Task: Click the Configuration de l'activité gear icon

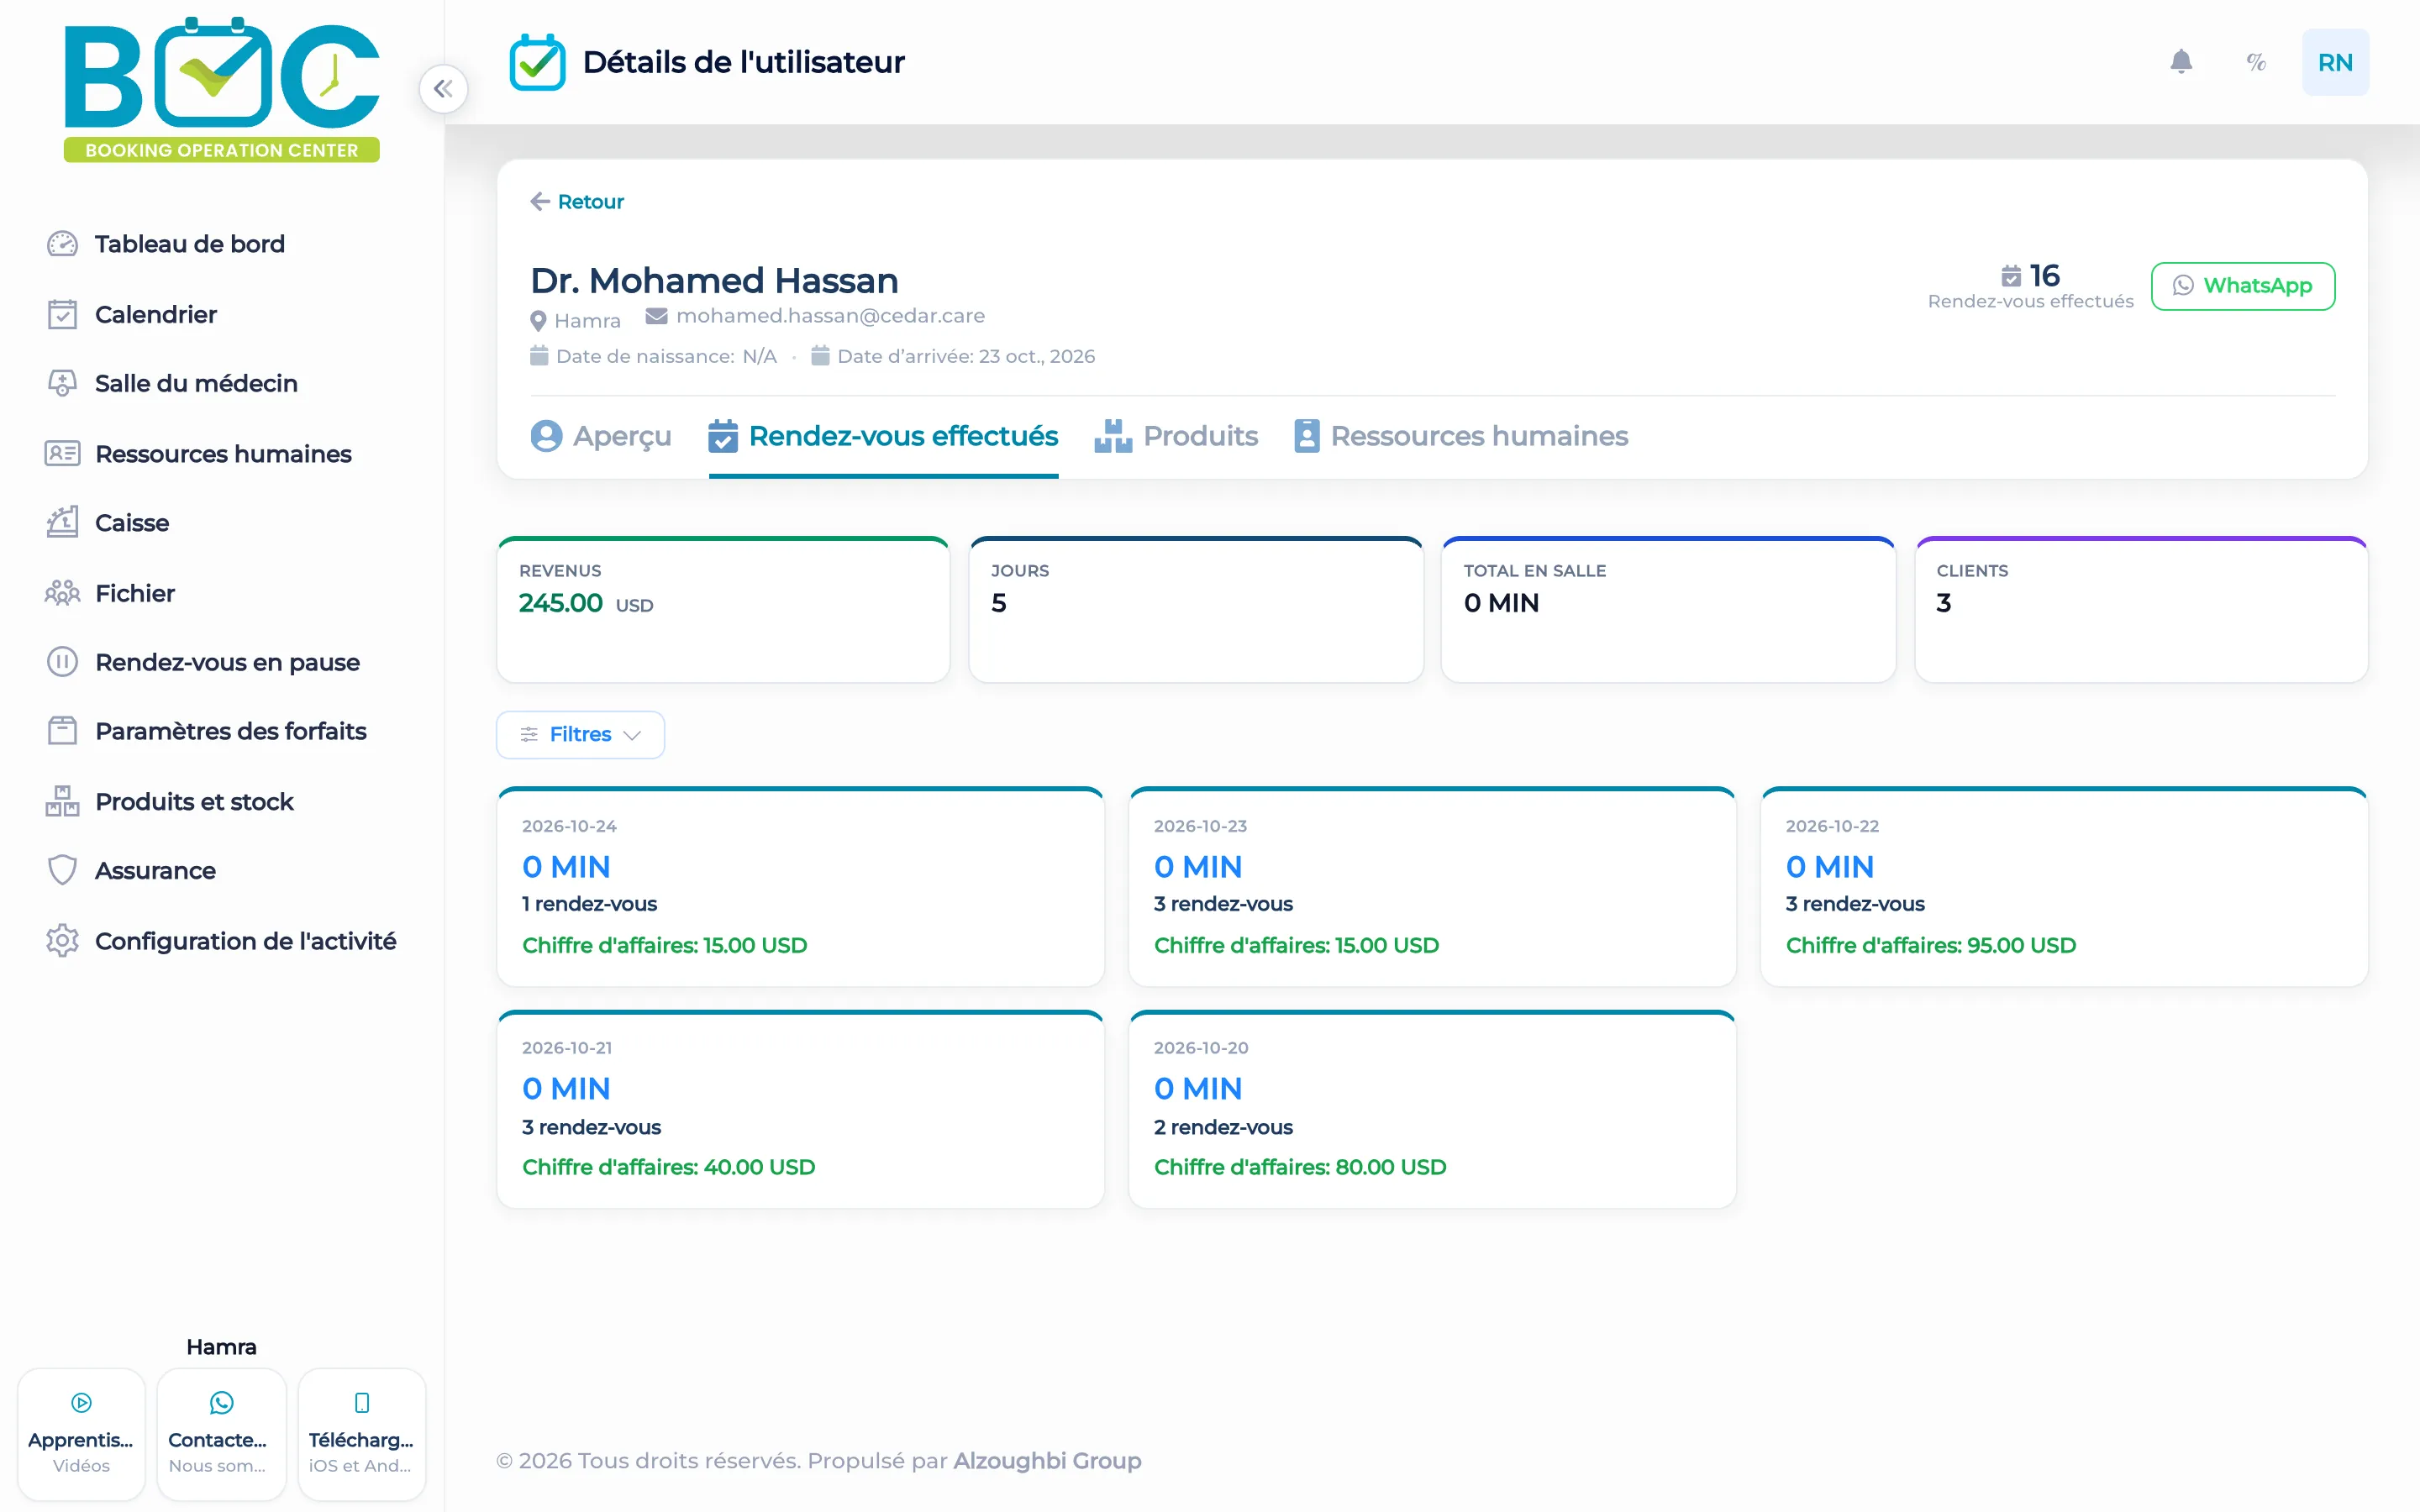Action: pyautogui.click(x=62, y=941)
